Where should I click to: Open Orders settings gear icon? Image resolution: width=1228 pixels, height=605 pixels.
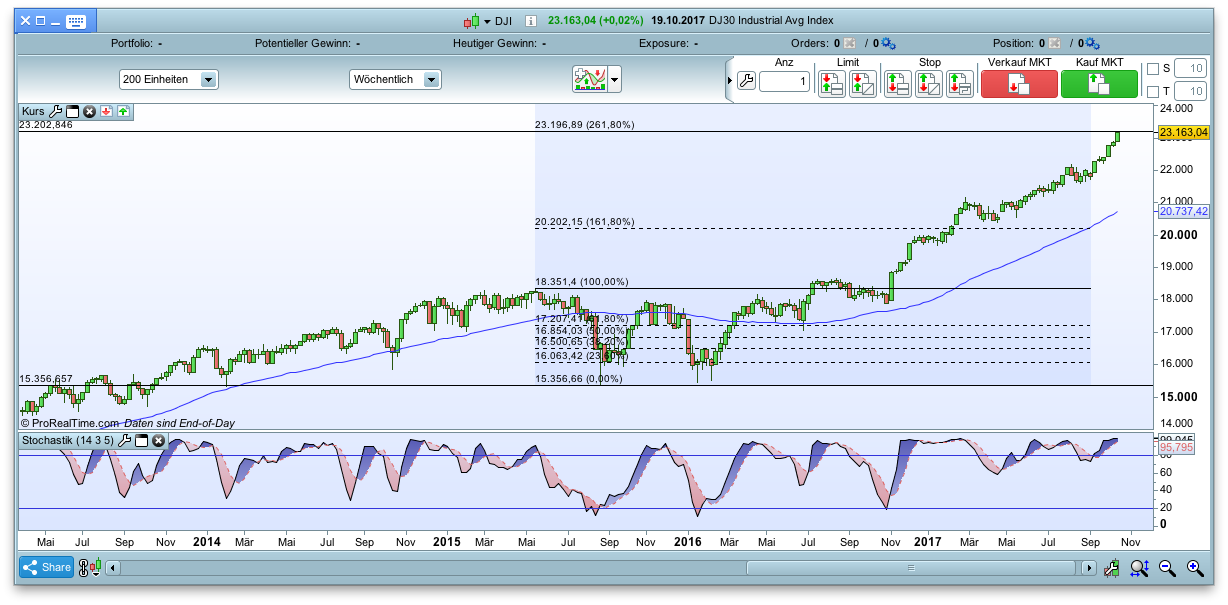[x=887, y=44]
